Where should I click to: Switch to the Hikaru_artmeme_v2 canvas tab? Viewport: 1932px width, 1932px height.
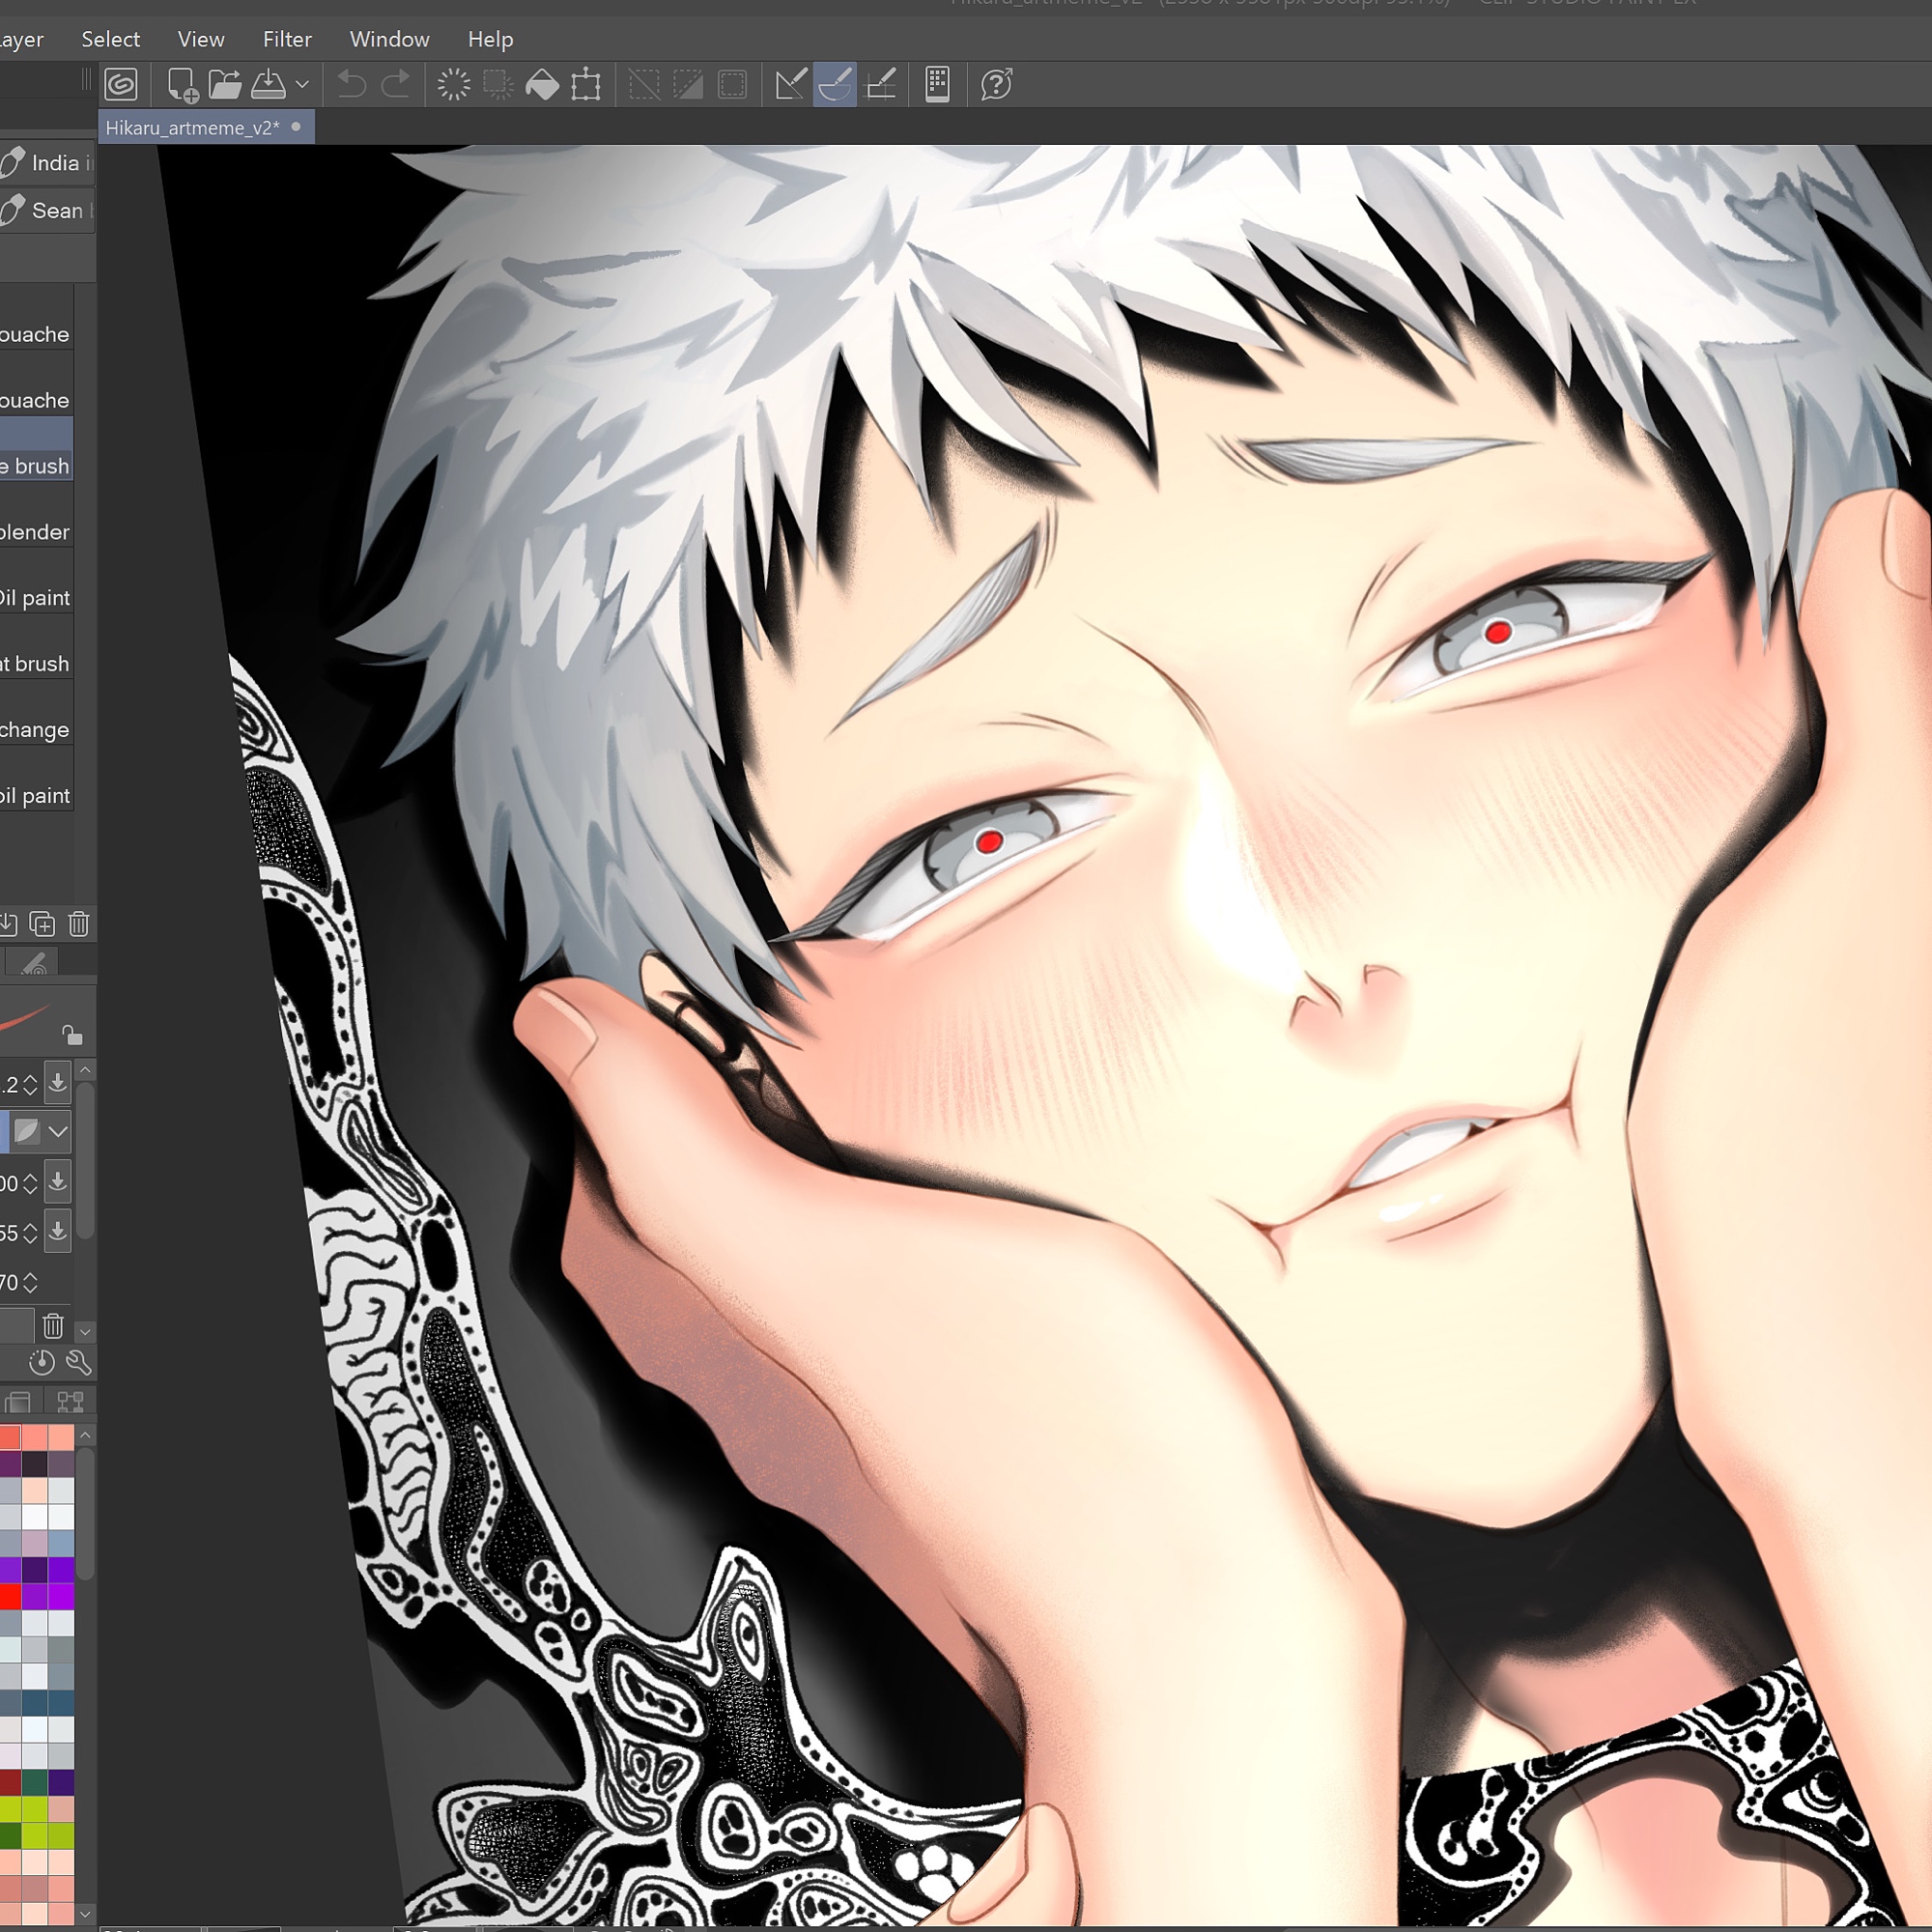tap(193, 128)
